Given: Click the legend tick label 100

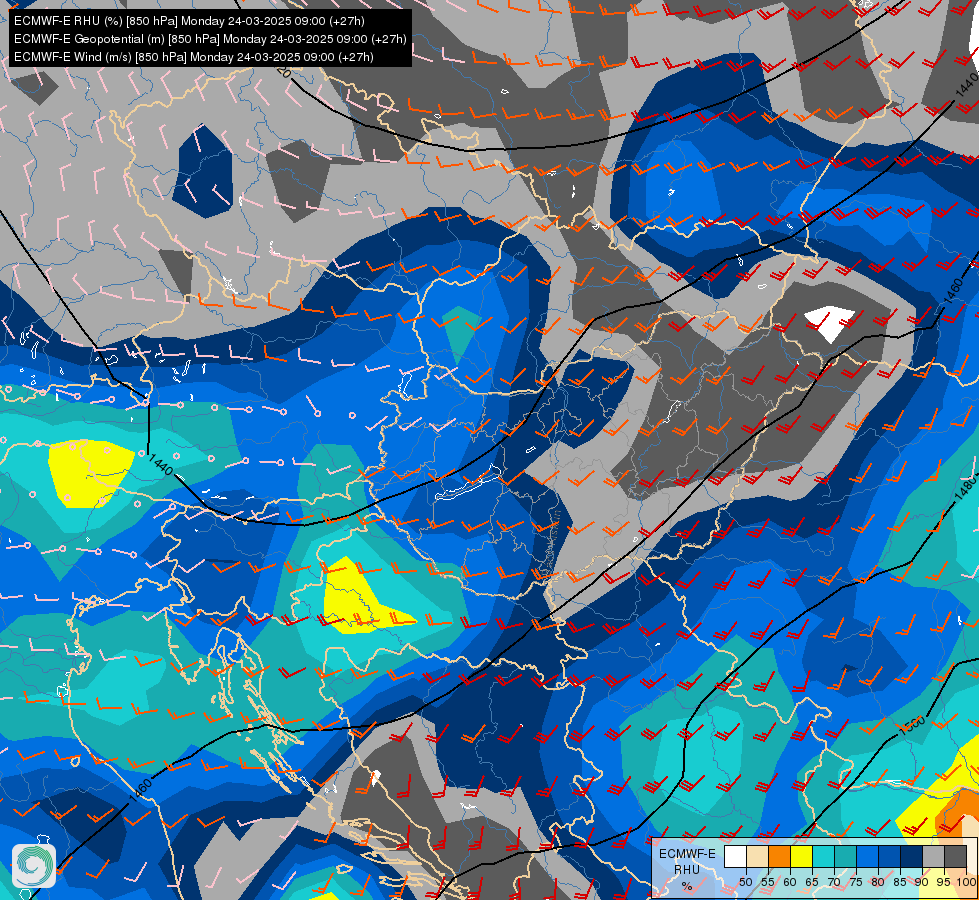Looking at the screenshot, I should tap(967, 882).
